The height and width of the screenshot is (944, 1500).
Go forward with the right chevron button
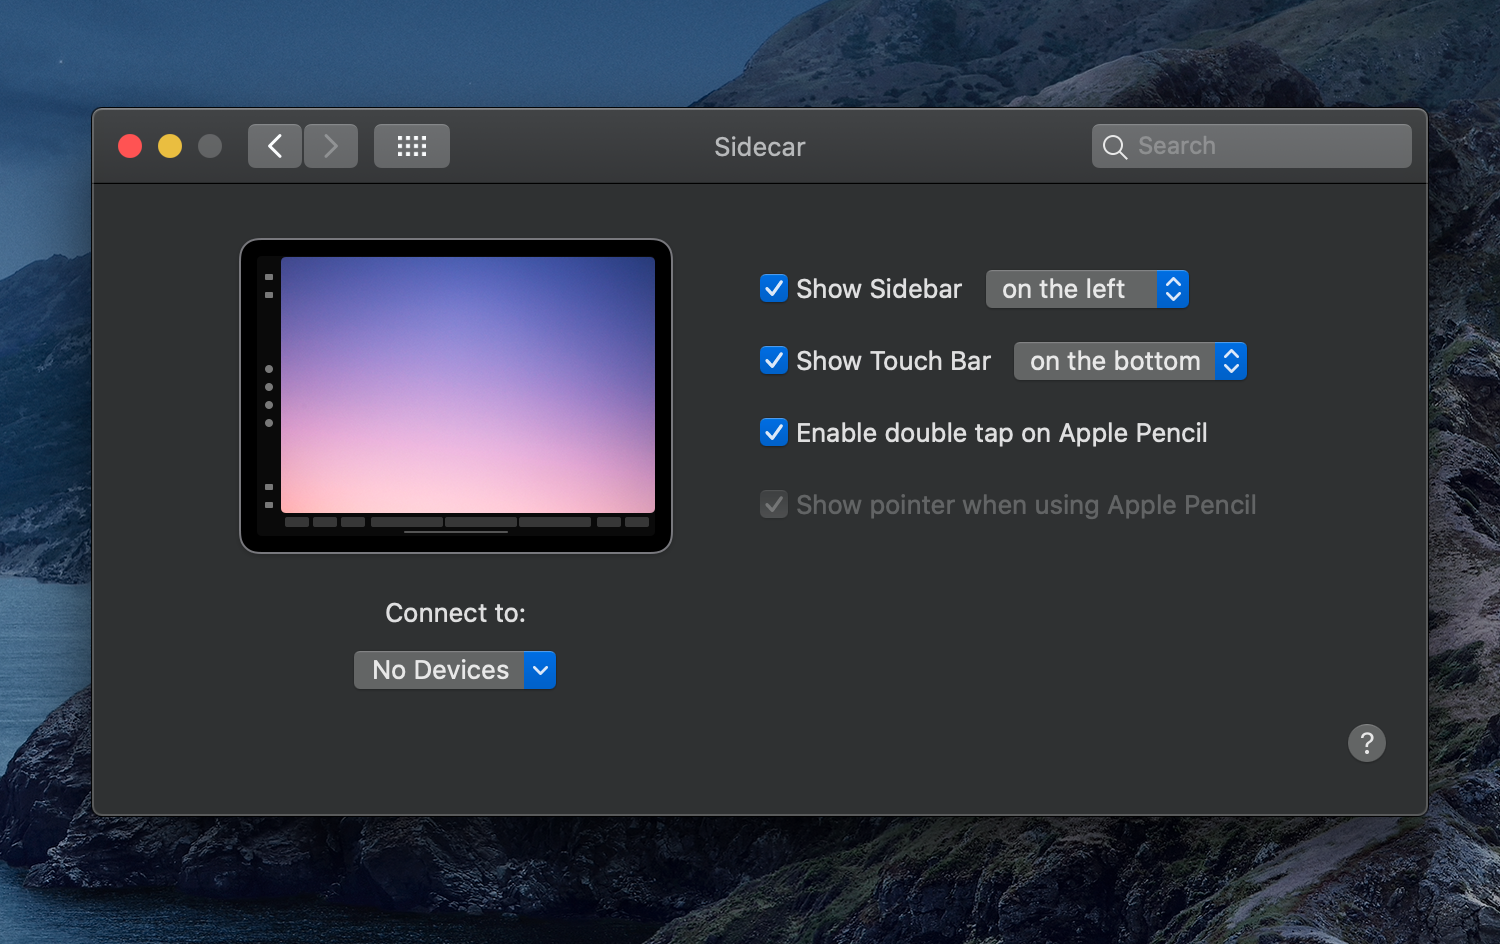point(331,146)
